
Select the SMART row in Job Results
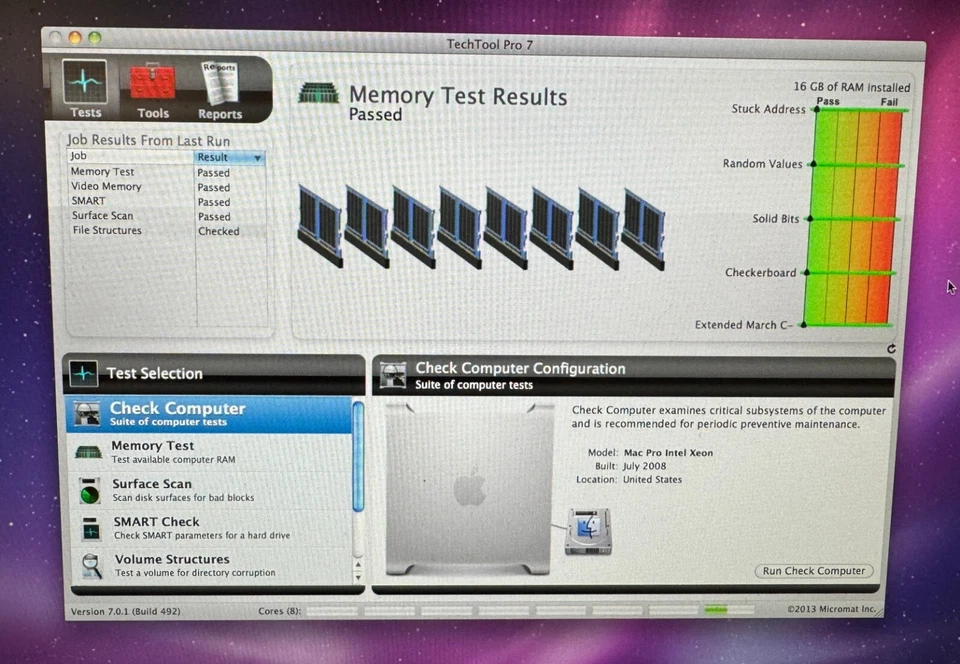point(89,201)
